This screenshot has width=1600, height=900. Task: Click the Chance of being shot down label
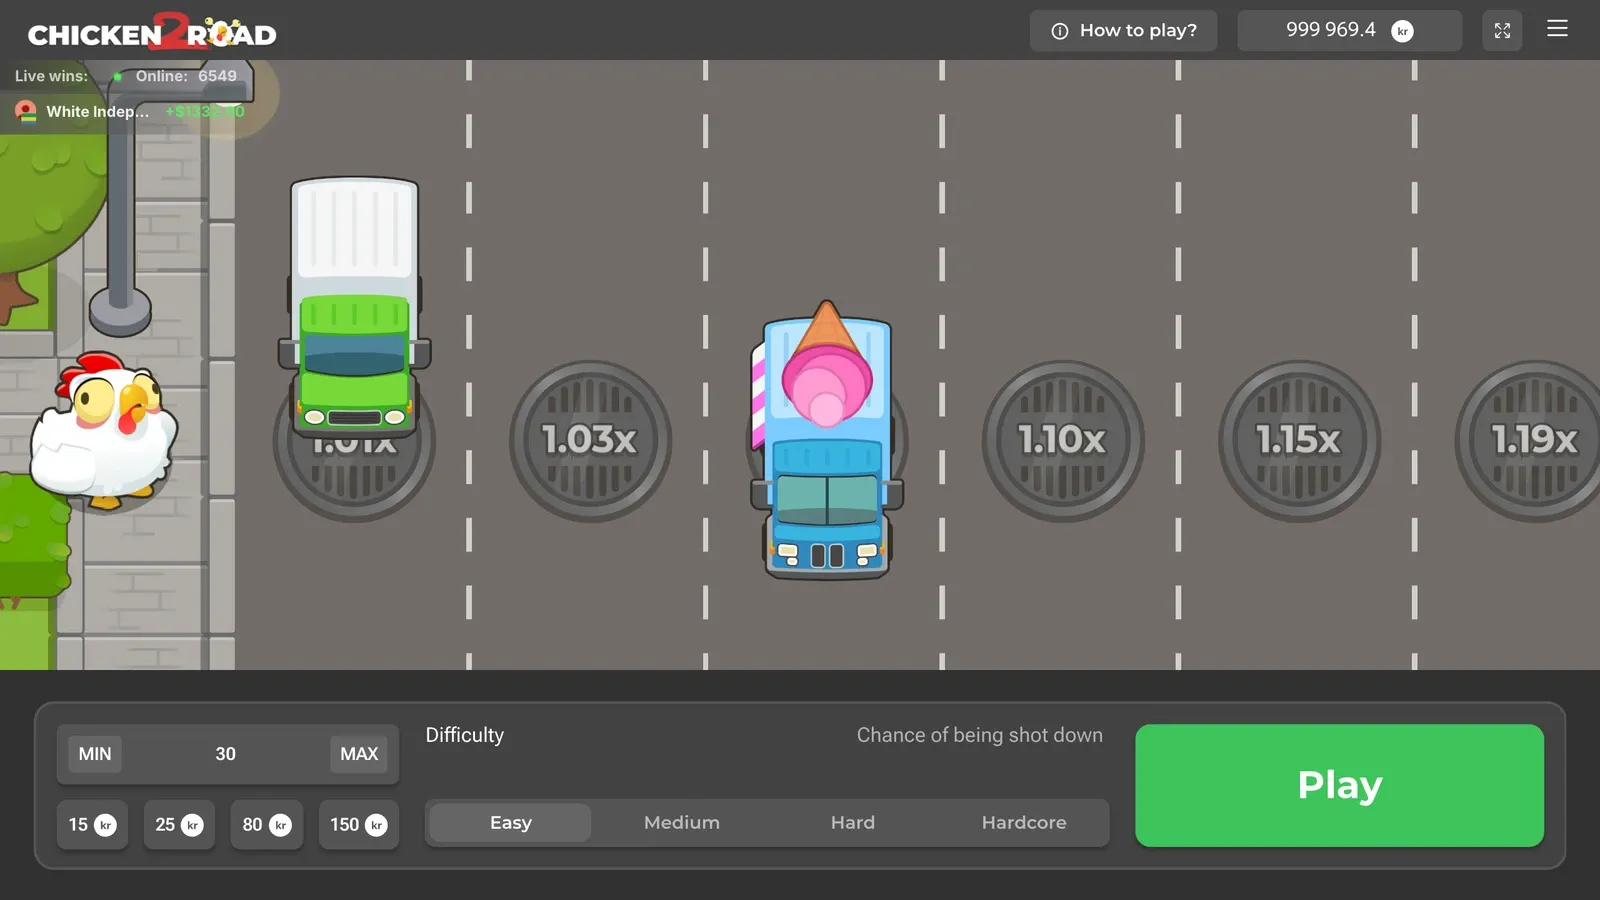(x=980, y=735)
